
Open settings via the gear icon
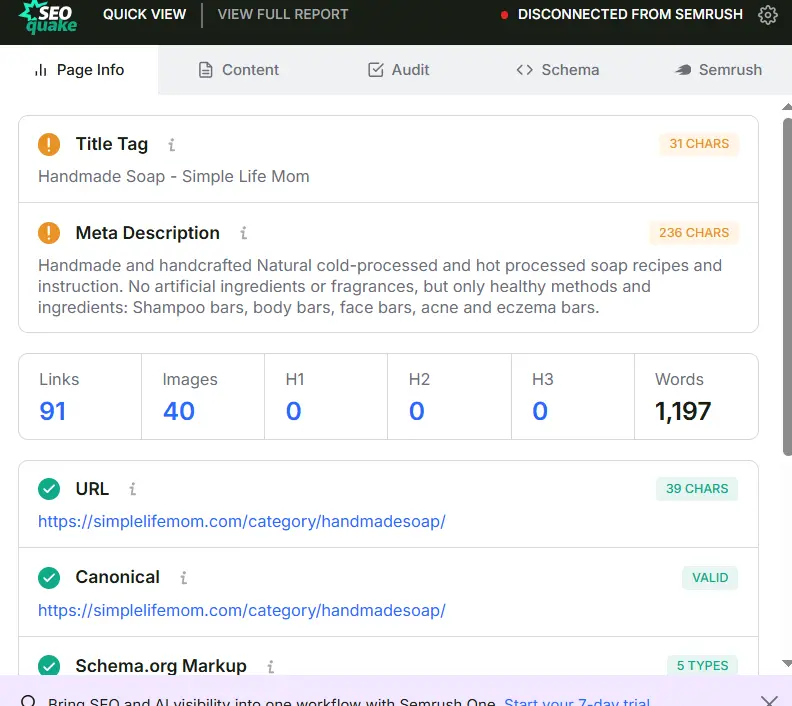tap(768, 15)
